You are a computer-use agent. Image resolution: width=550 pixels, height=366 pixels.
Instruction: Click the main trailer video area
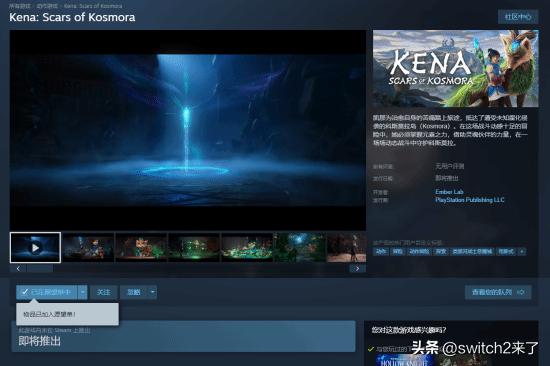pos(188,130)
